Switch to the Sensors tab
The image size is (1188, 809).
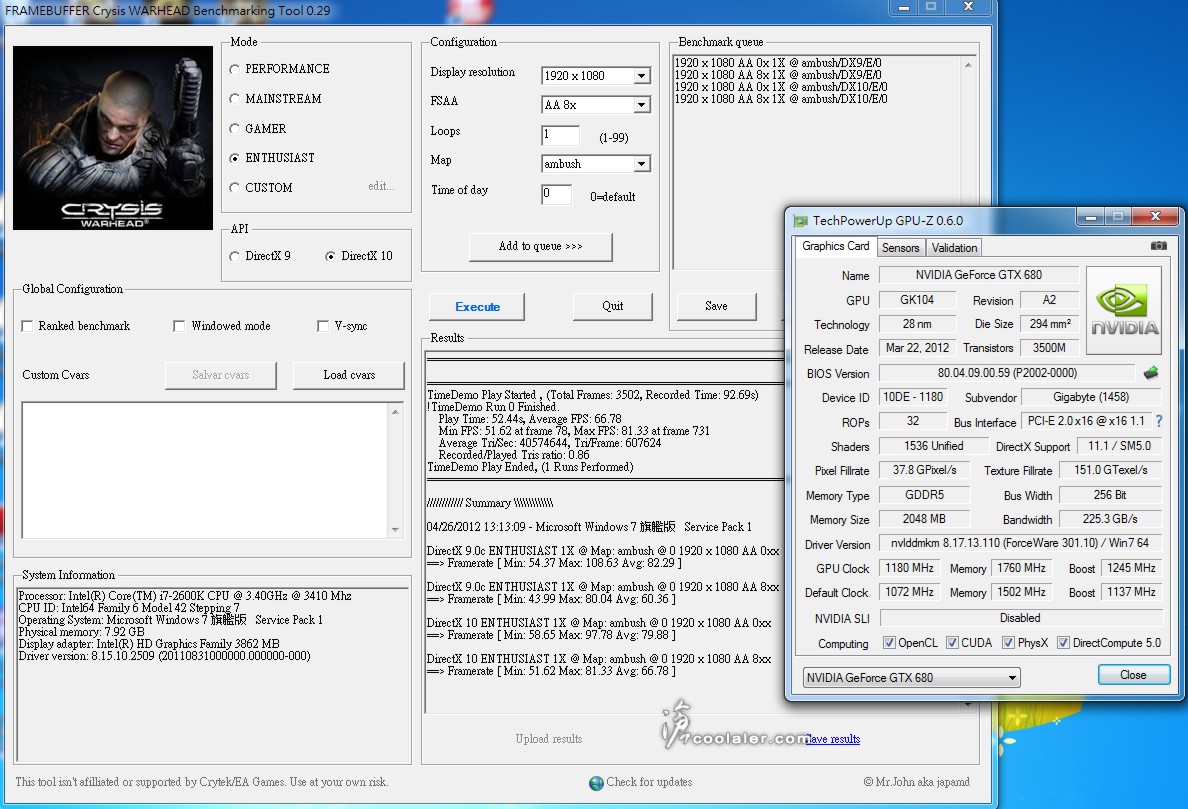[900, 248]
